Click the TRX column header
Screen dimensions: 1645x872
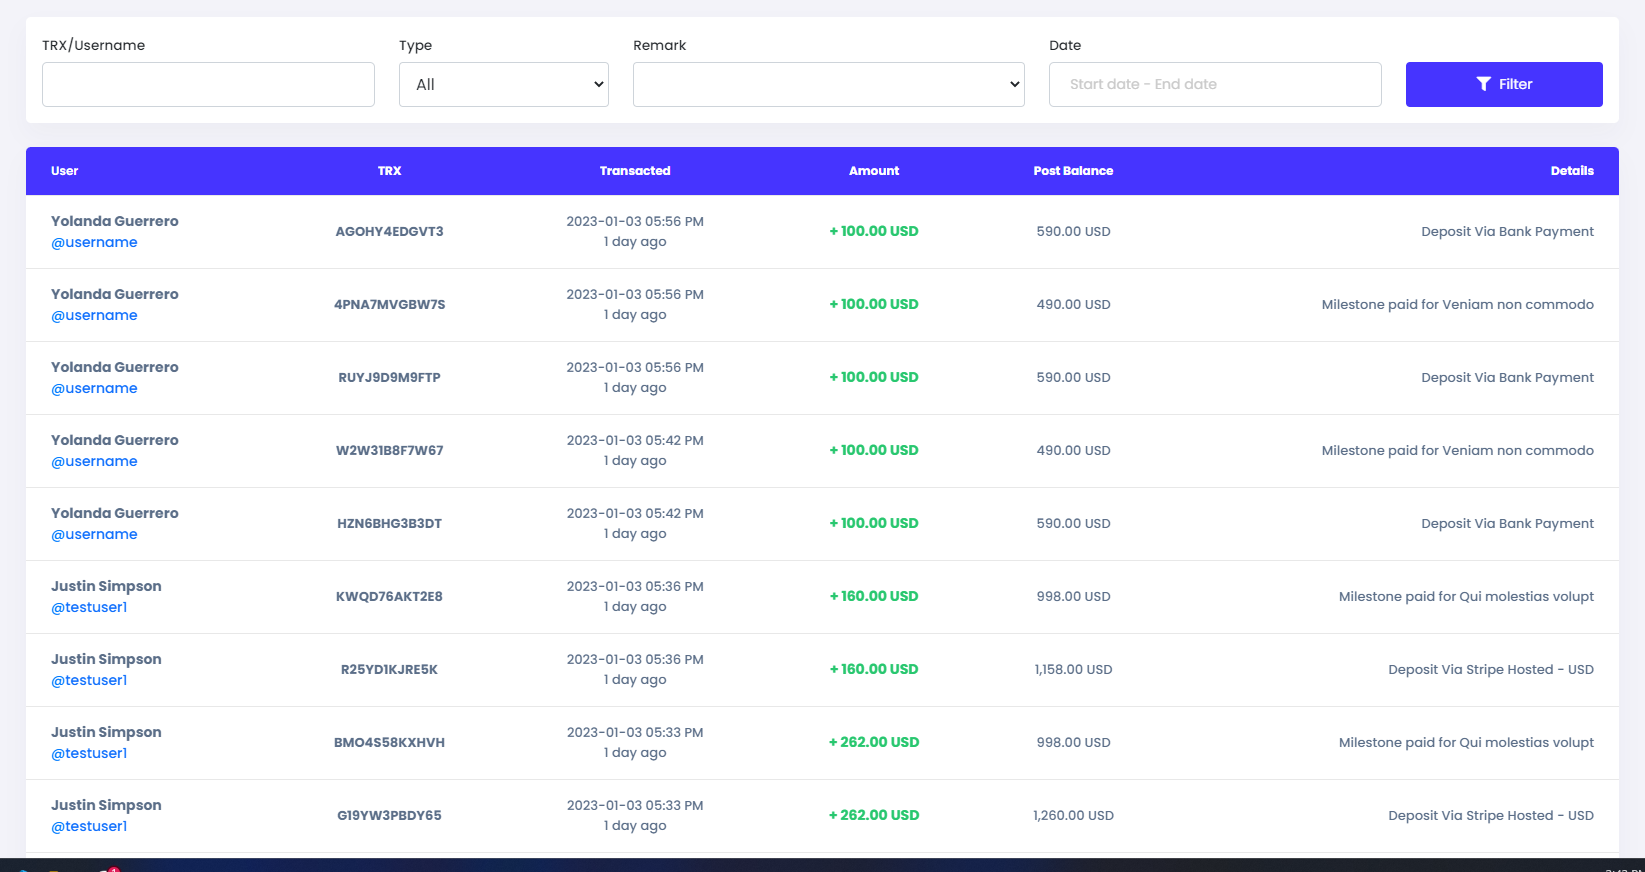coord(389,171)
